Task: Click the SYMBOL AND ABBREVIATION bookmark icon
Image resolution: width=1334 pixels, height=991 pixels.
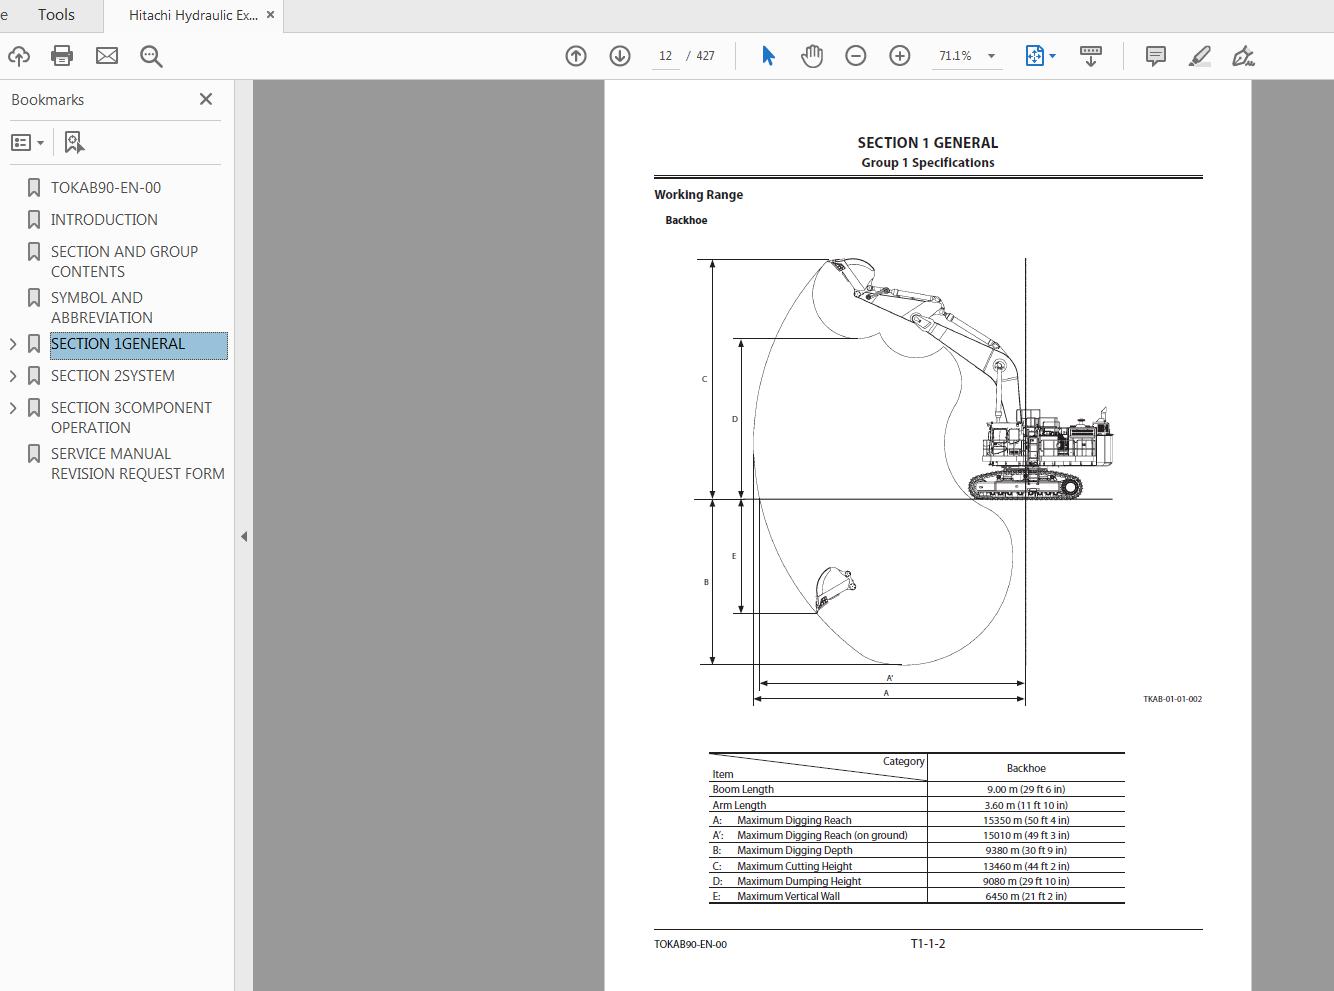Action: pyautogui.click(x=34, y=298)
